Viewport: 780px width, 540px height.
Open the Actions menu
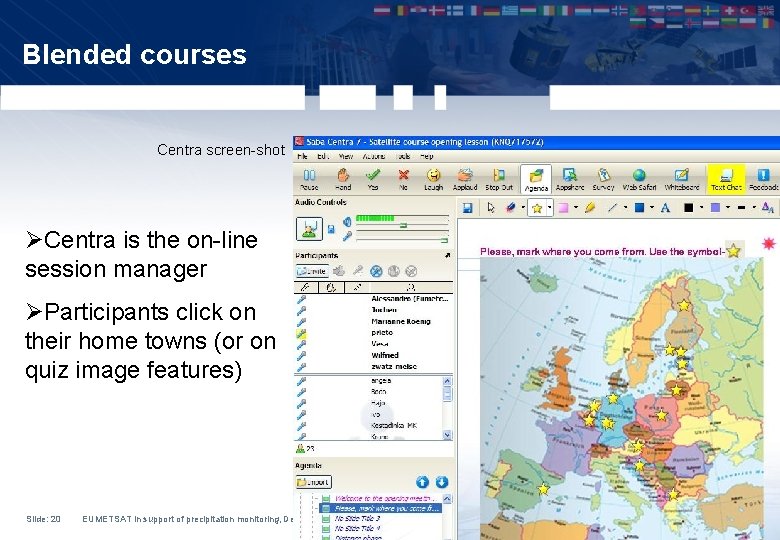click(x=374, y=156)
